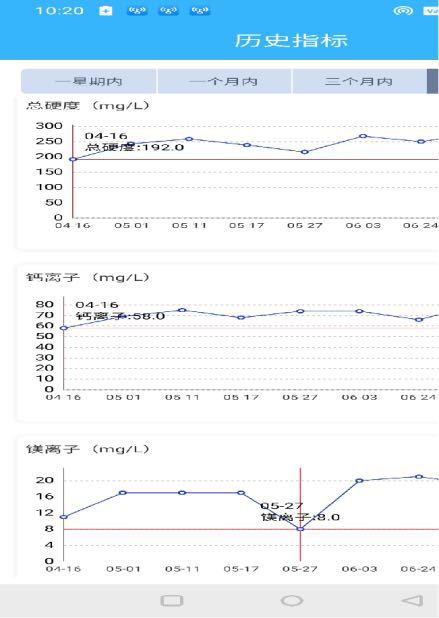This screenshot has height=618, width=439.
Task: Select the 05-17 data point on 总硬度 chart
Action: (x=247, y=145)
